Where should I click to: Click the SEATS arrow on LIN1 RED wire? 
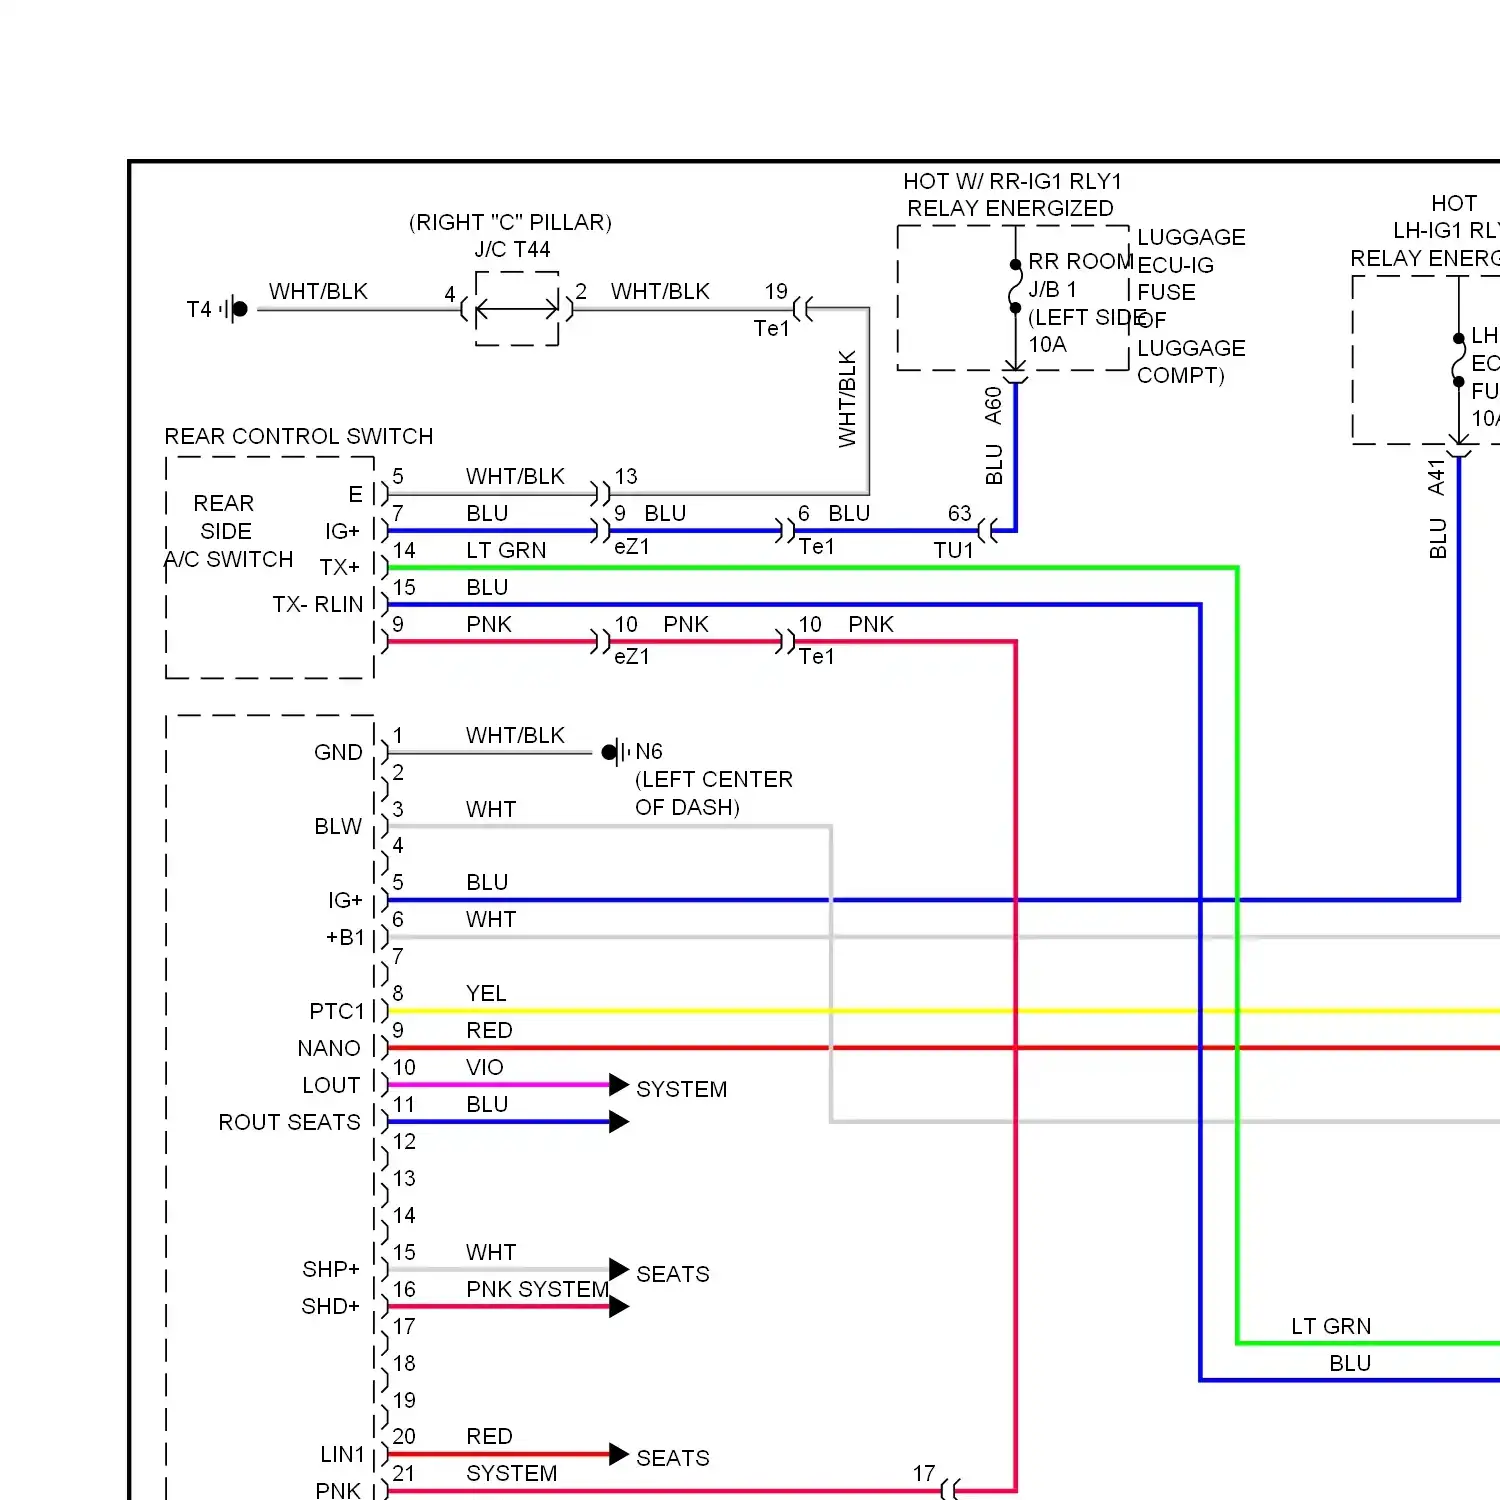pos(619,1455)
